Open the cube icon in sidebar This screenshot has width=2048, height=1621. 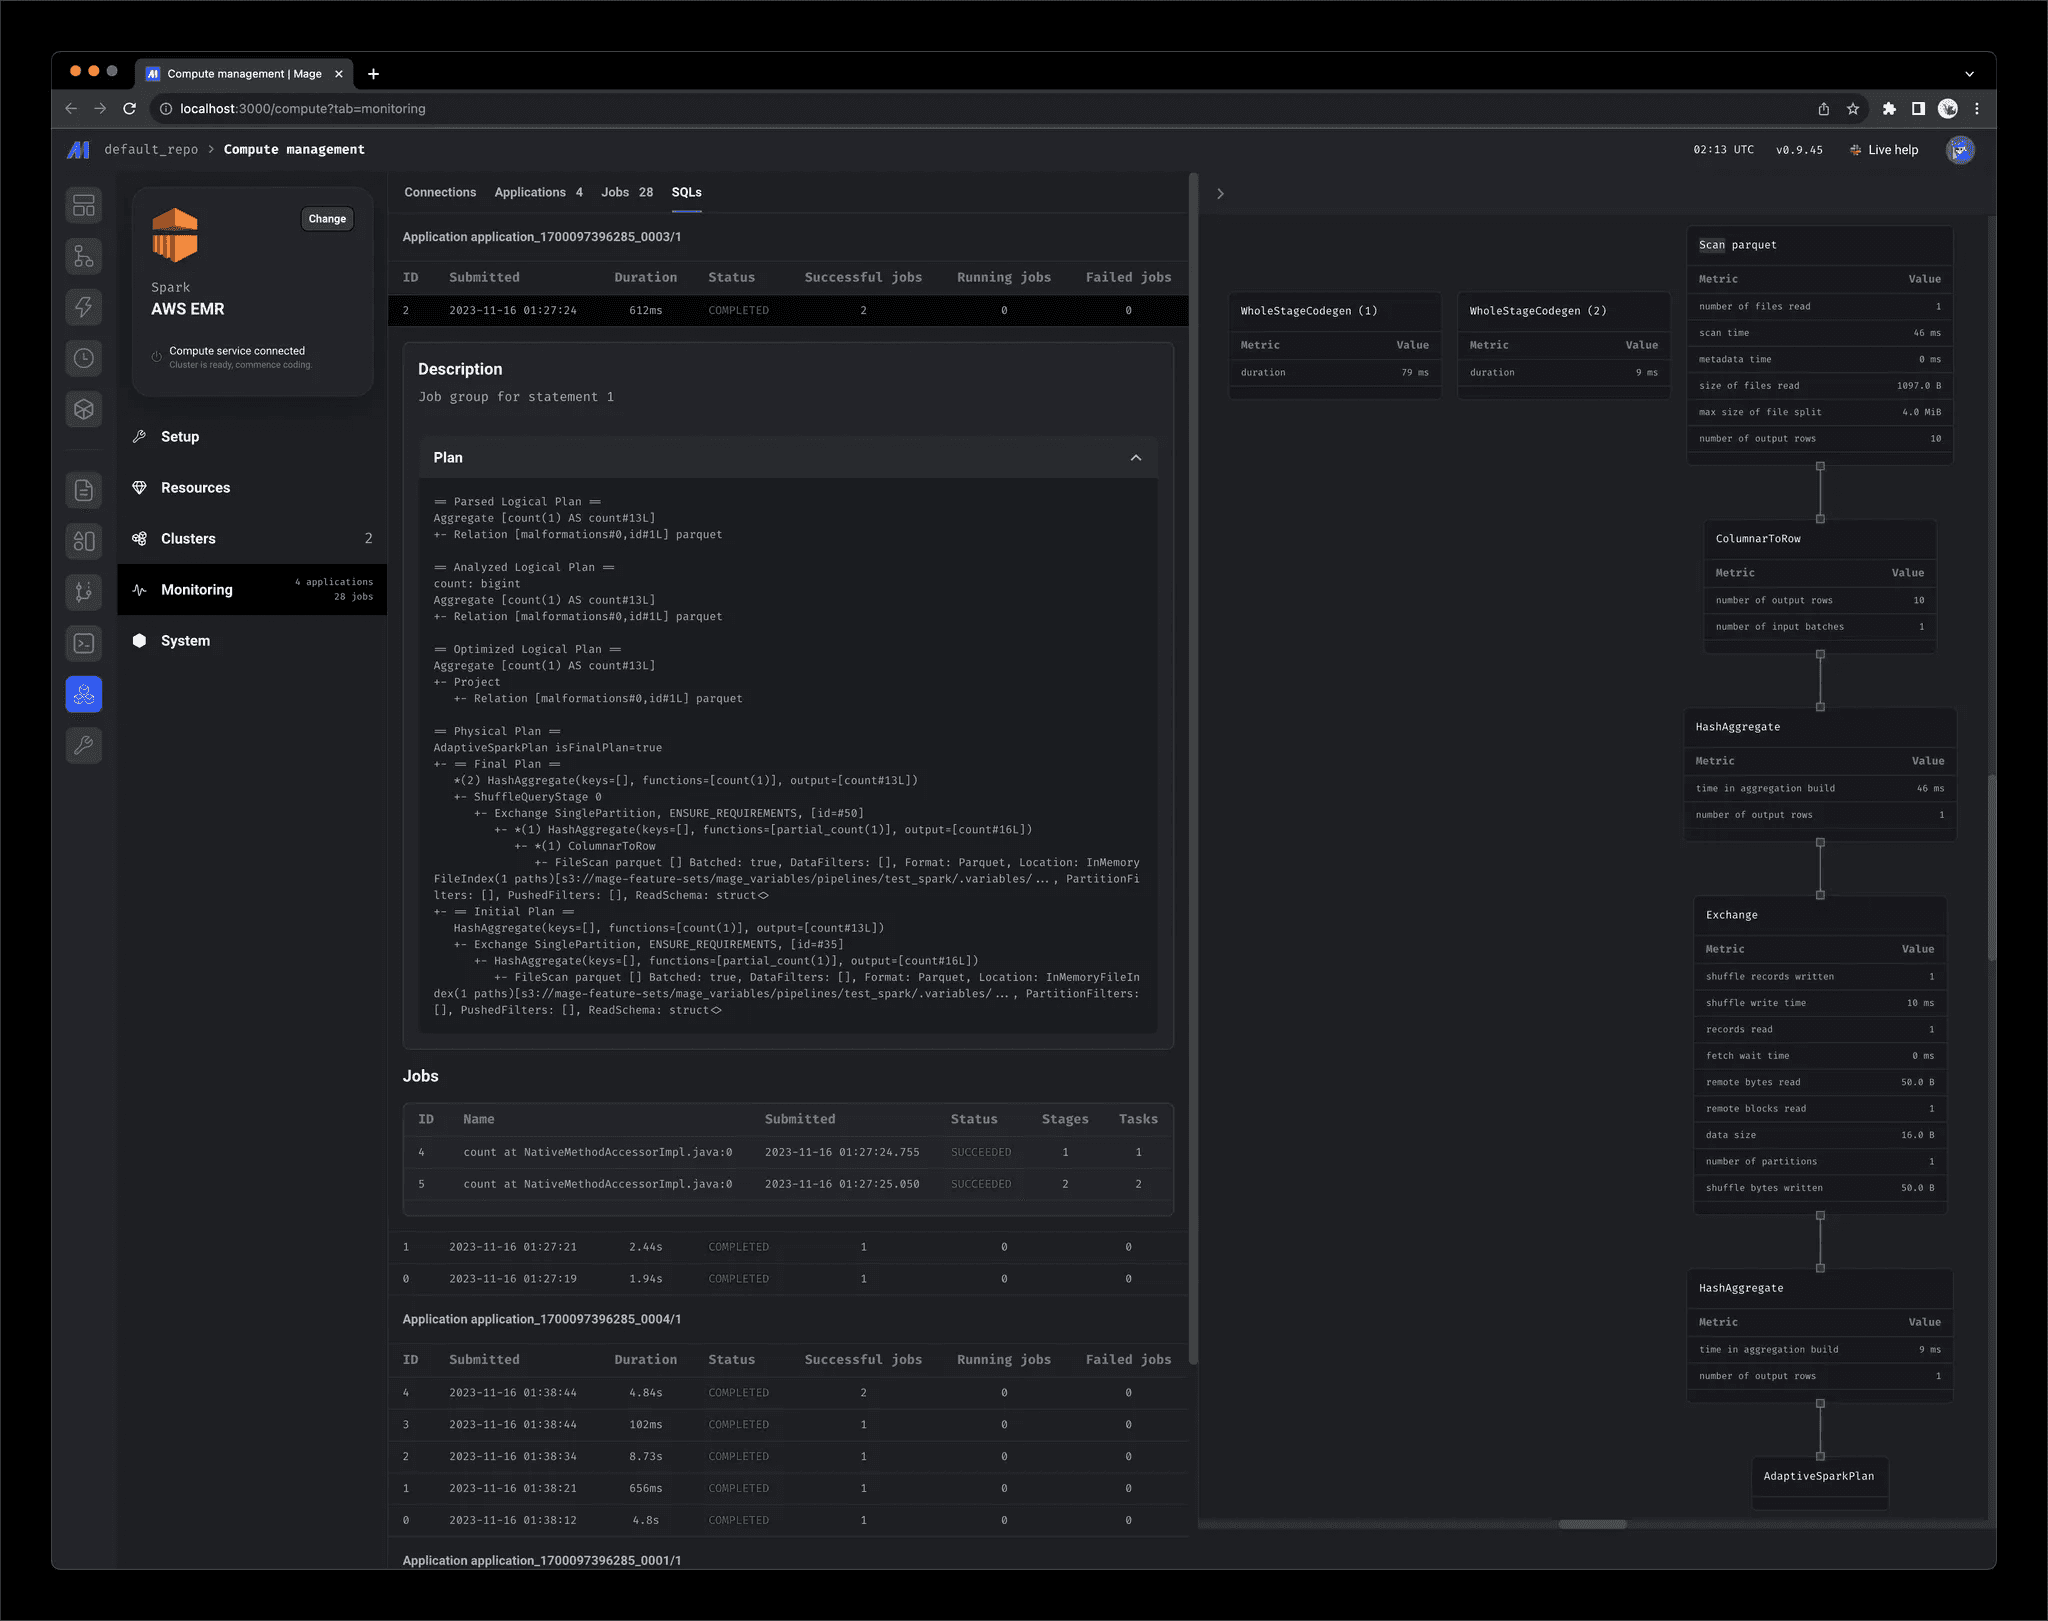click(84, 409)
